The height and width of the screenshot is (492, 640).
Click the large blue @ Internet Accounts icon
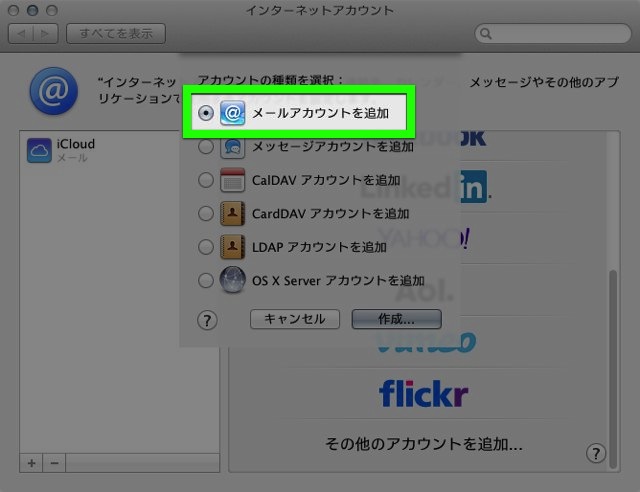click(x=53, y=91)
